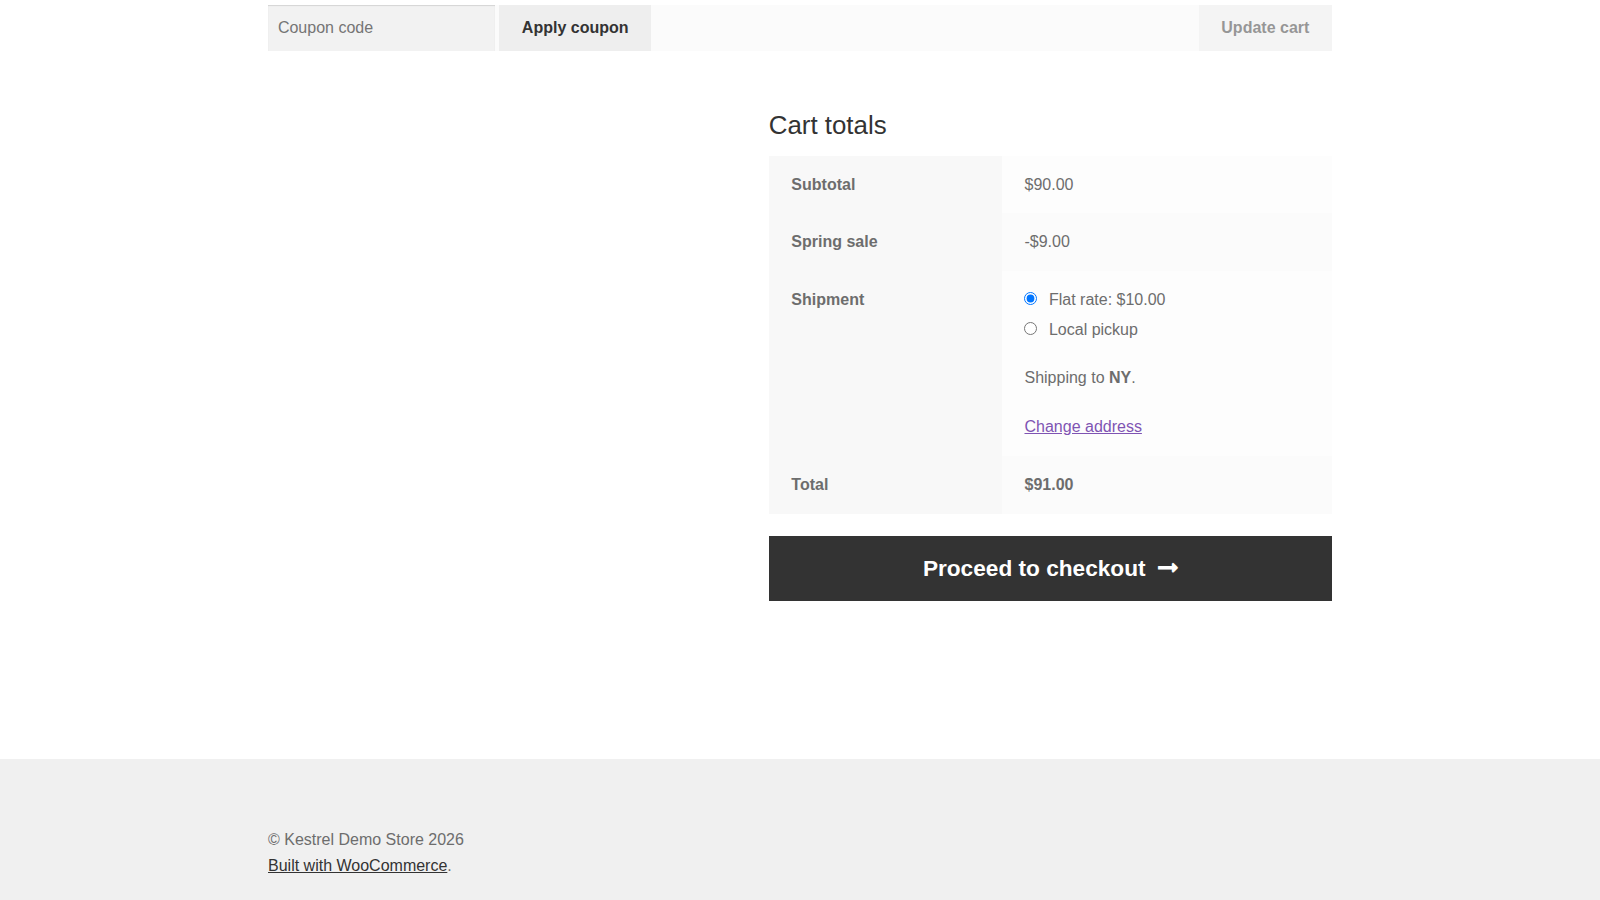Image resolution: width=1600 pixels, height=900 pixels.
Task: Click the $91.00 total amount
Action: 1049,484
